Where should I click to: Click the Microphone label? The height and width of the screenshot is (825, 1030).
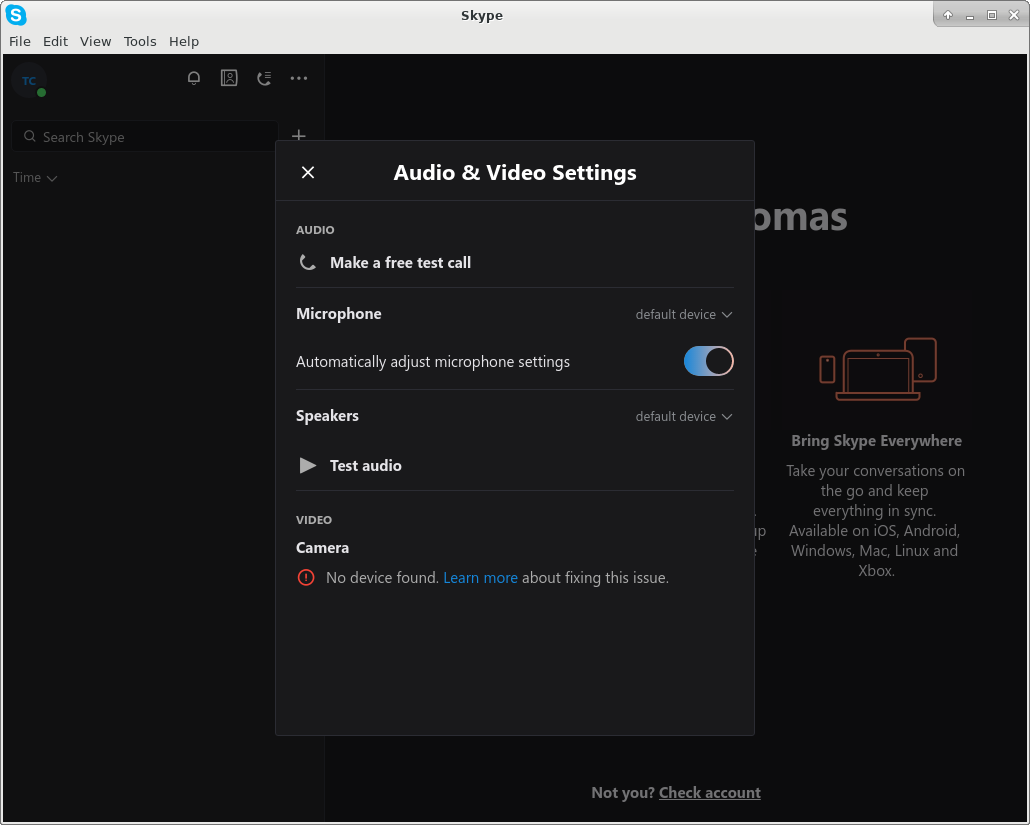[x=338, y=314]
